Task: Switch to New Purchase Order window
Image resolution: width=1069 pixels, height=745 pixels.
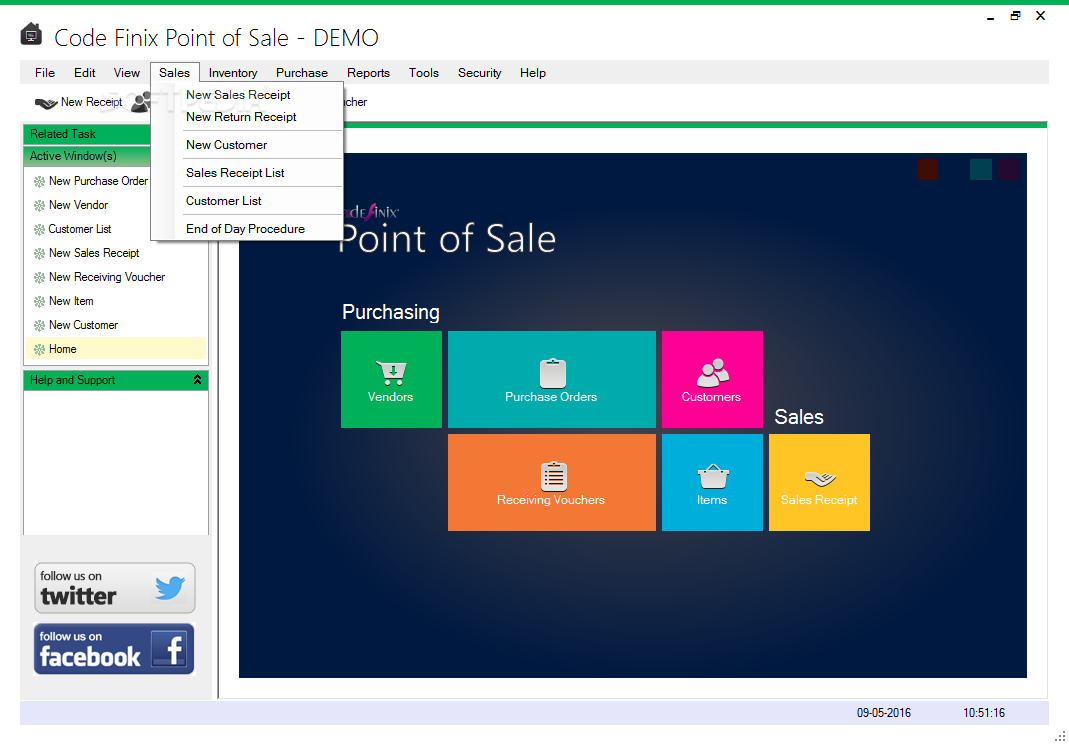Action: pyautogui.click(x=98, y=181)
